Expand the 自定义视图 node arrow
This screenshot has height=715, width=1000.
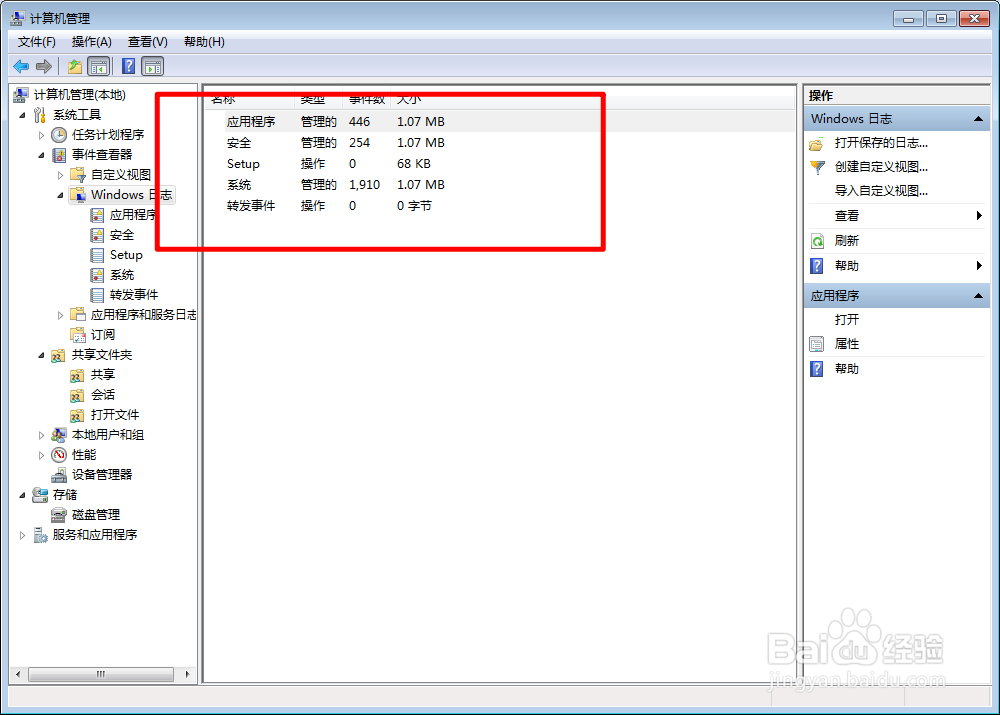pos(61,175)
